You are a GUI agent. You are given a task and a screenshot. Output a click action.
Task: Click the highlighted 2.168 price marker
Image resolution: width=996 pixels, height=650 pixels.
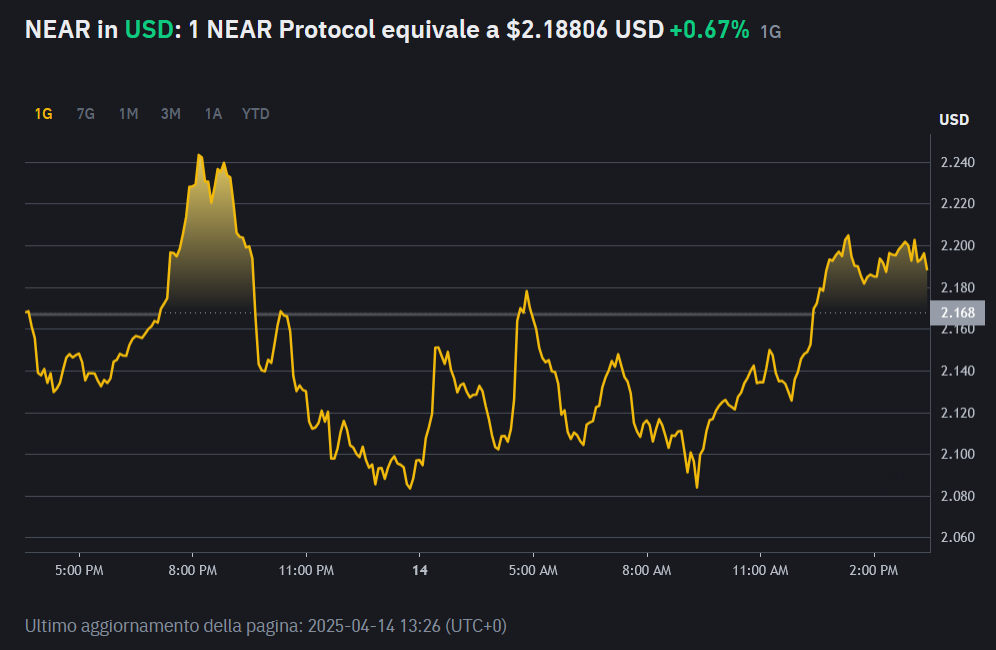[958, 313]
